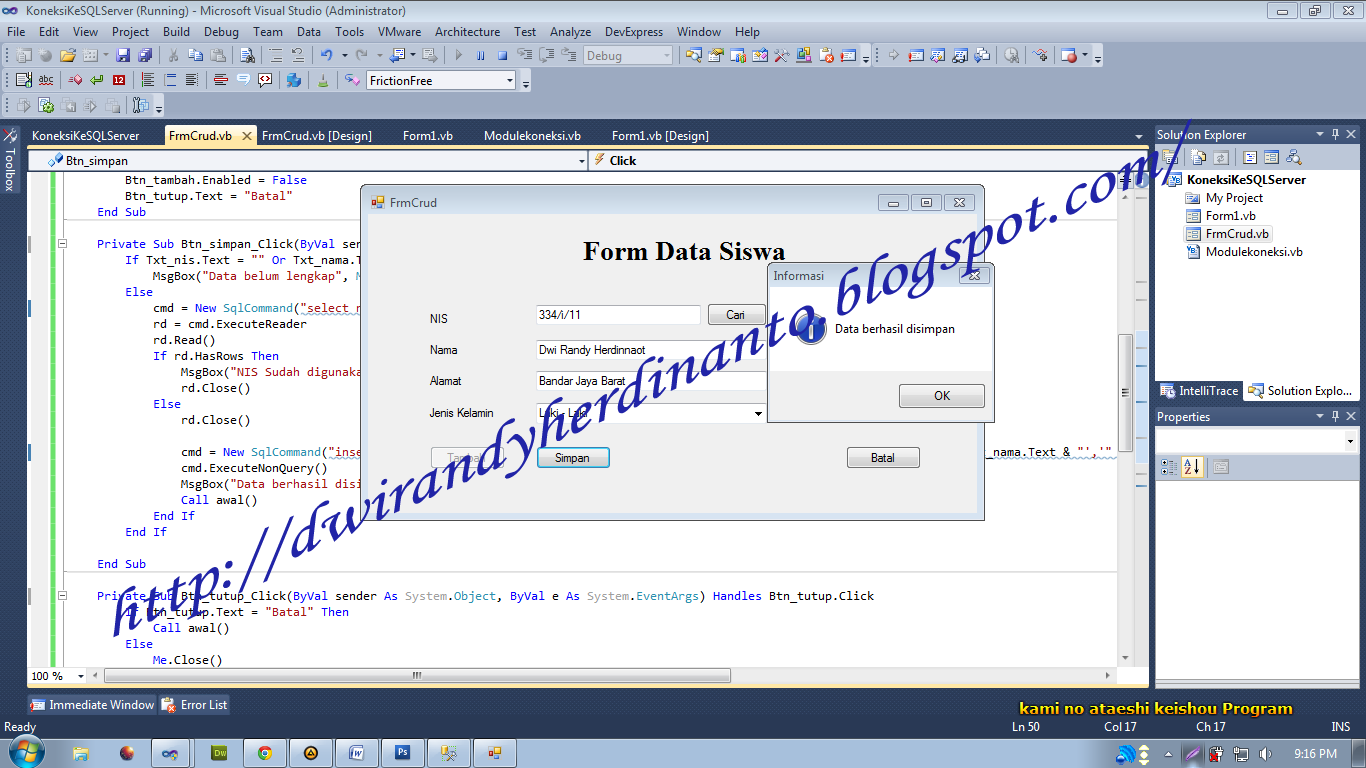This screenshot has width=1366, height=768.
Task: Select Start Debugging green play icon
Action: click(x=456, y=57)
